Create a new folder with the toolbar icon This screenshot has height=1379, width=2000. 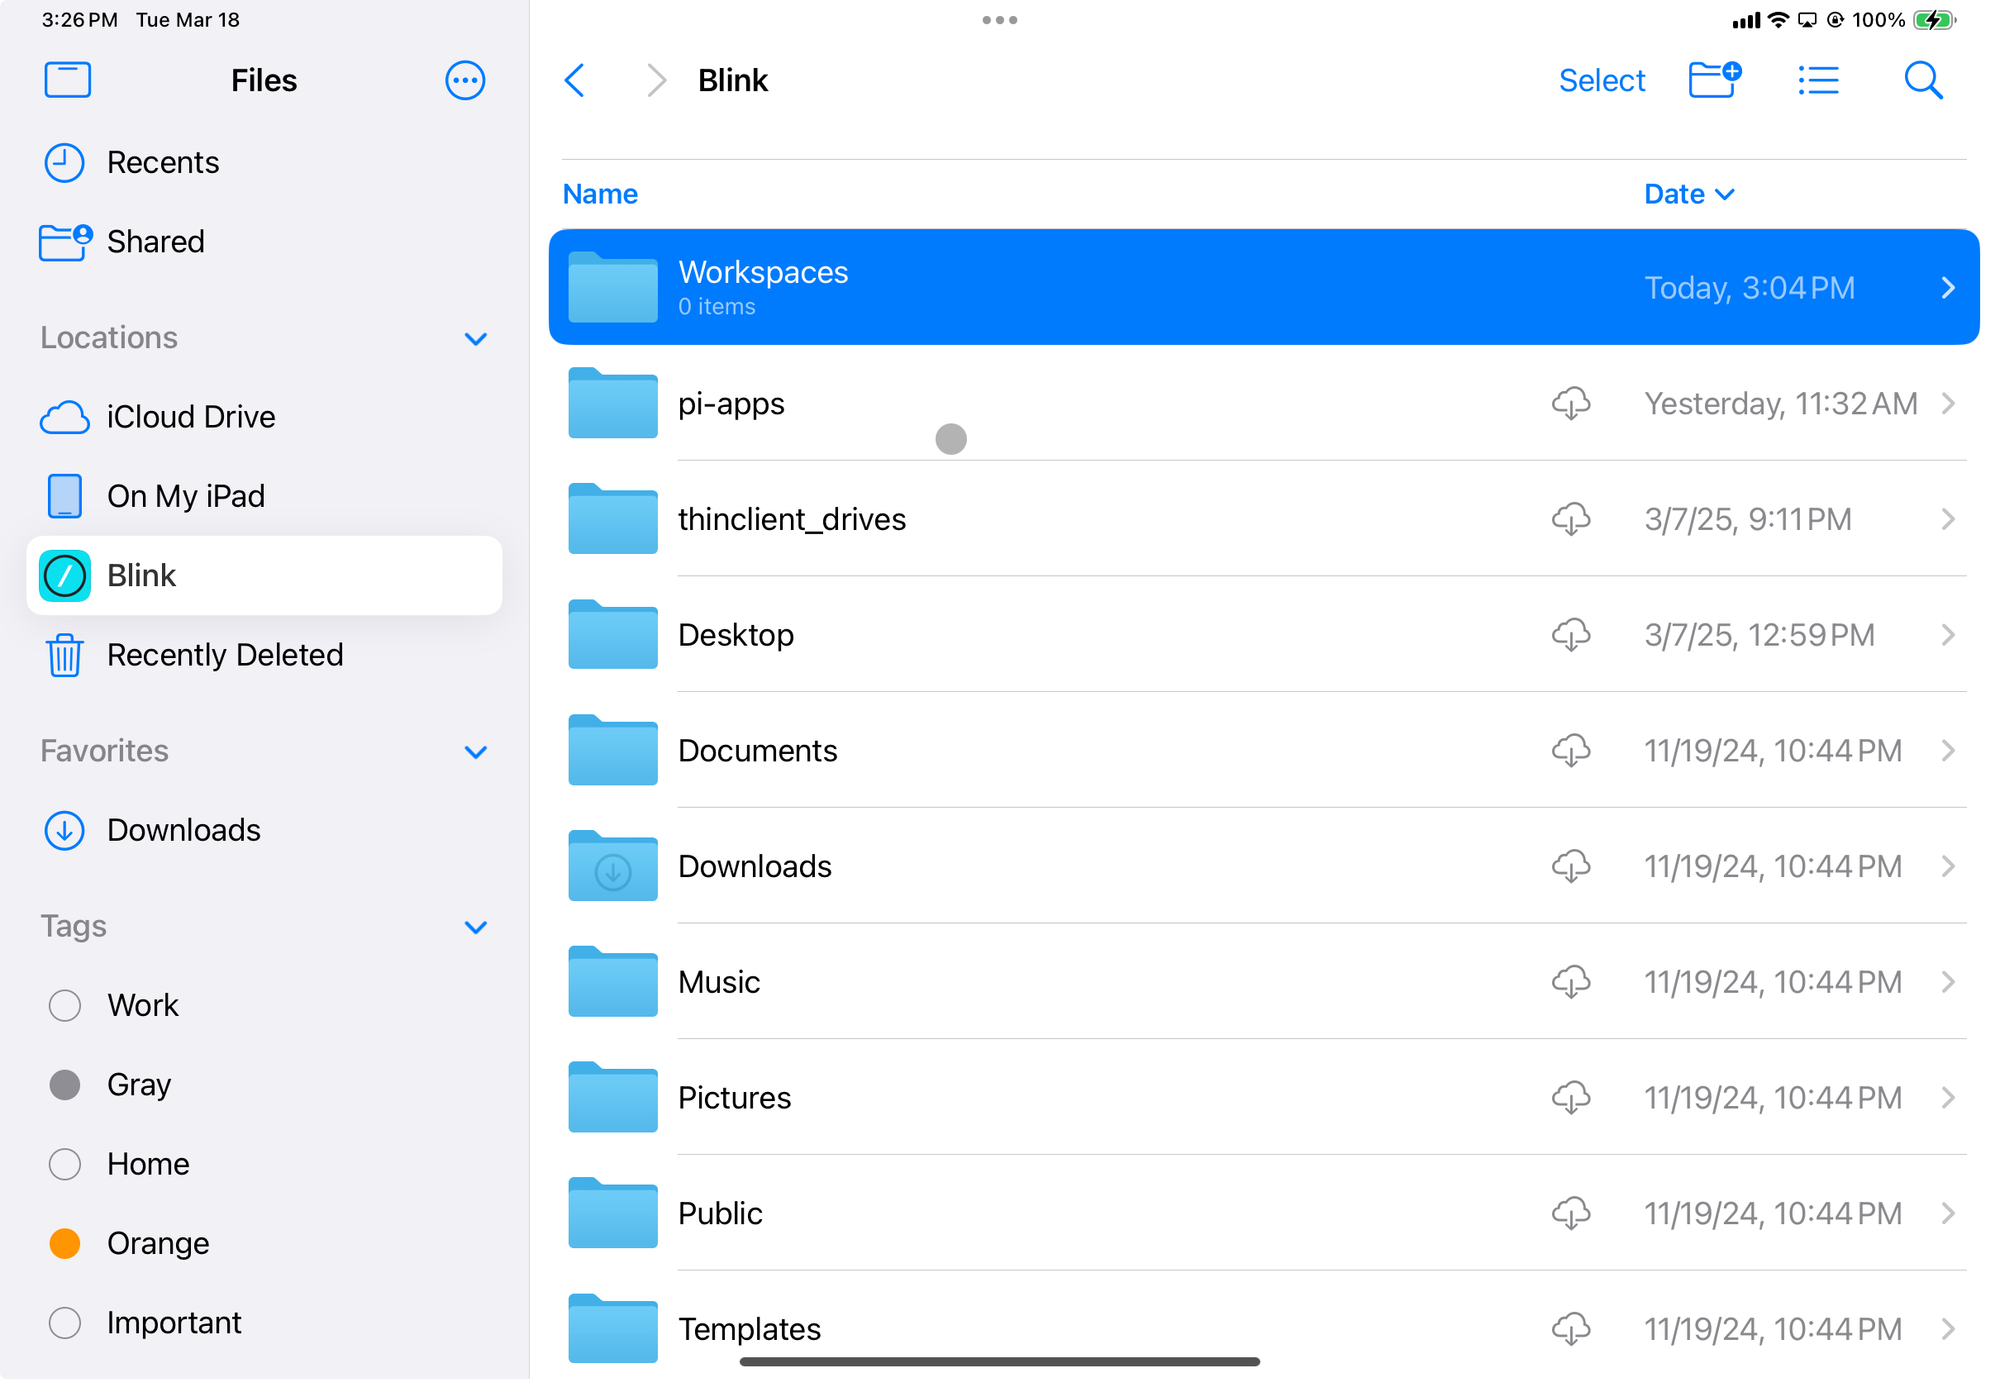1715,80
